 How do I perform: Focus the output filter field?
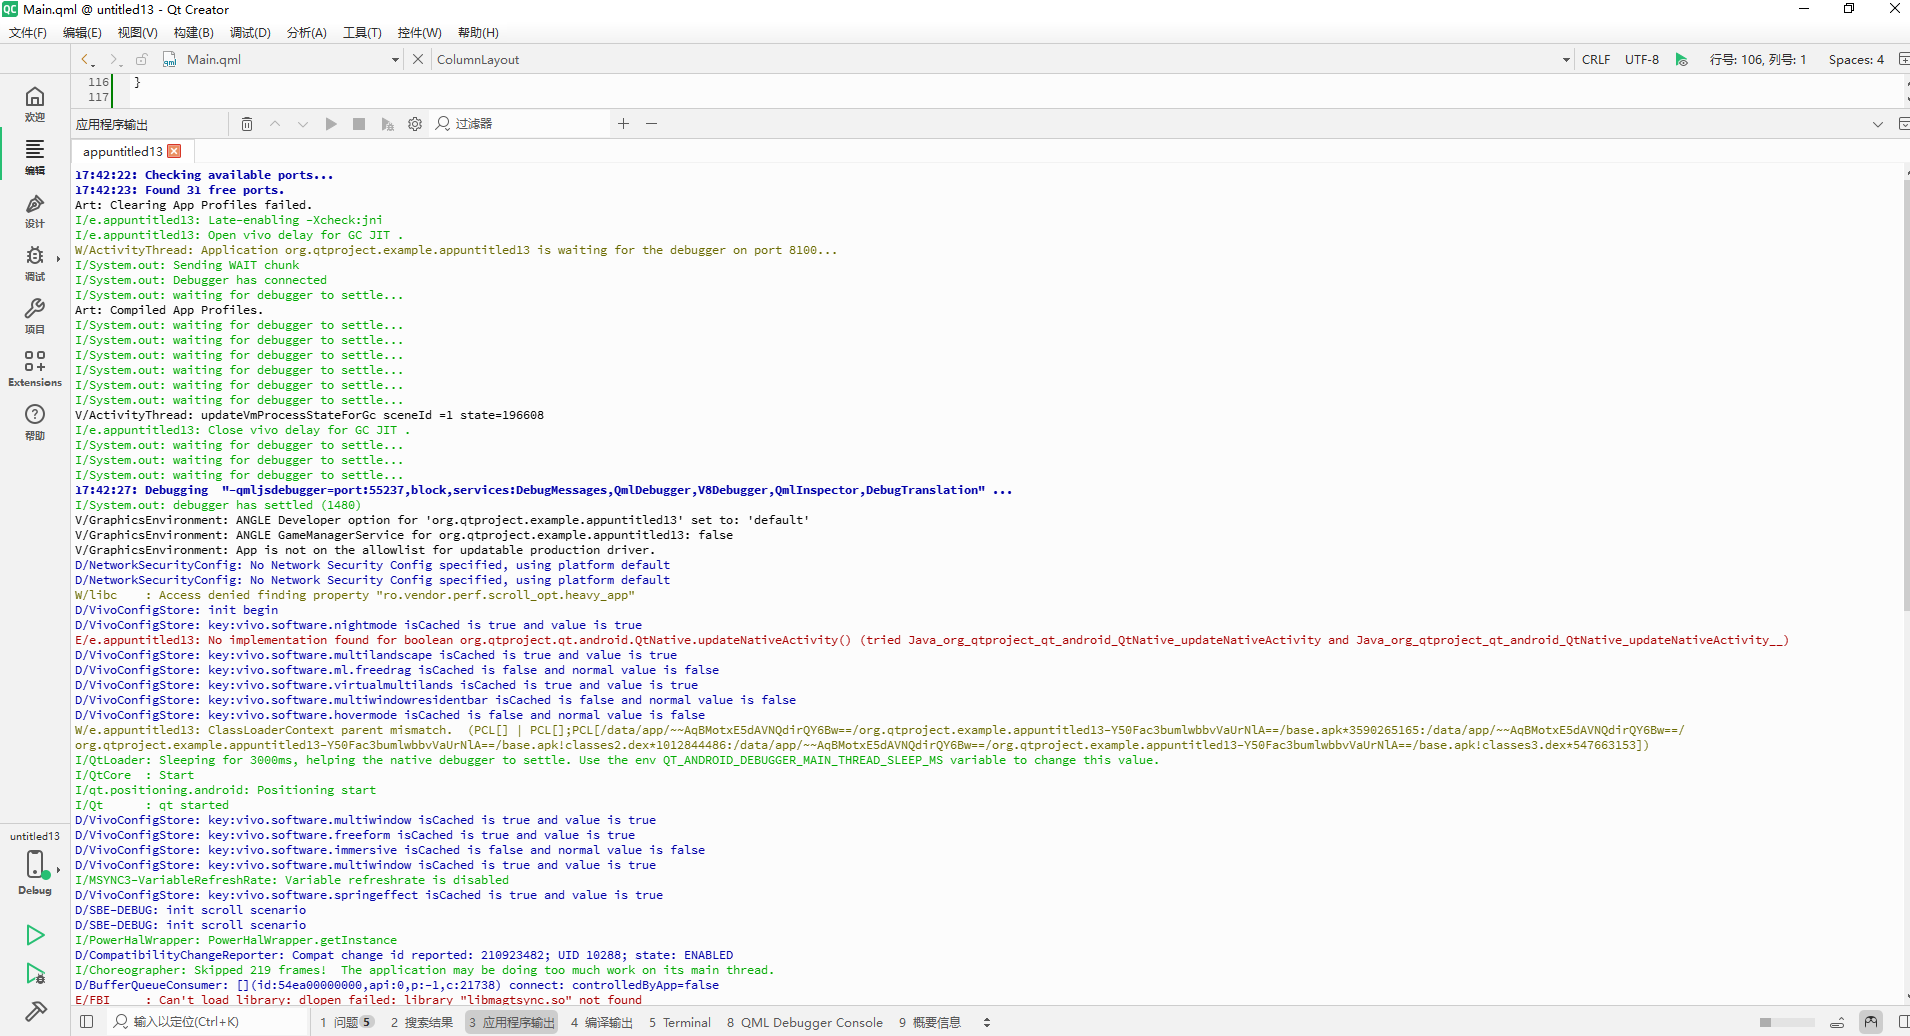tap(520, 124)
